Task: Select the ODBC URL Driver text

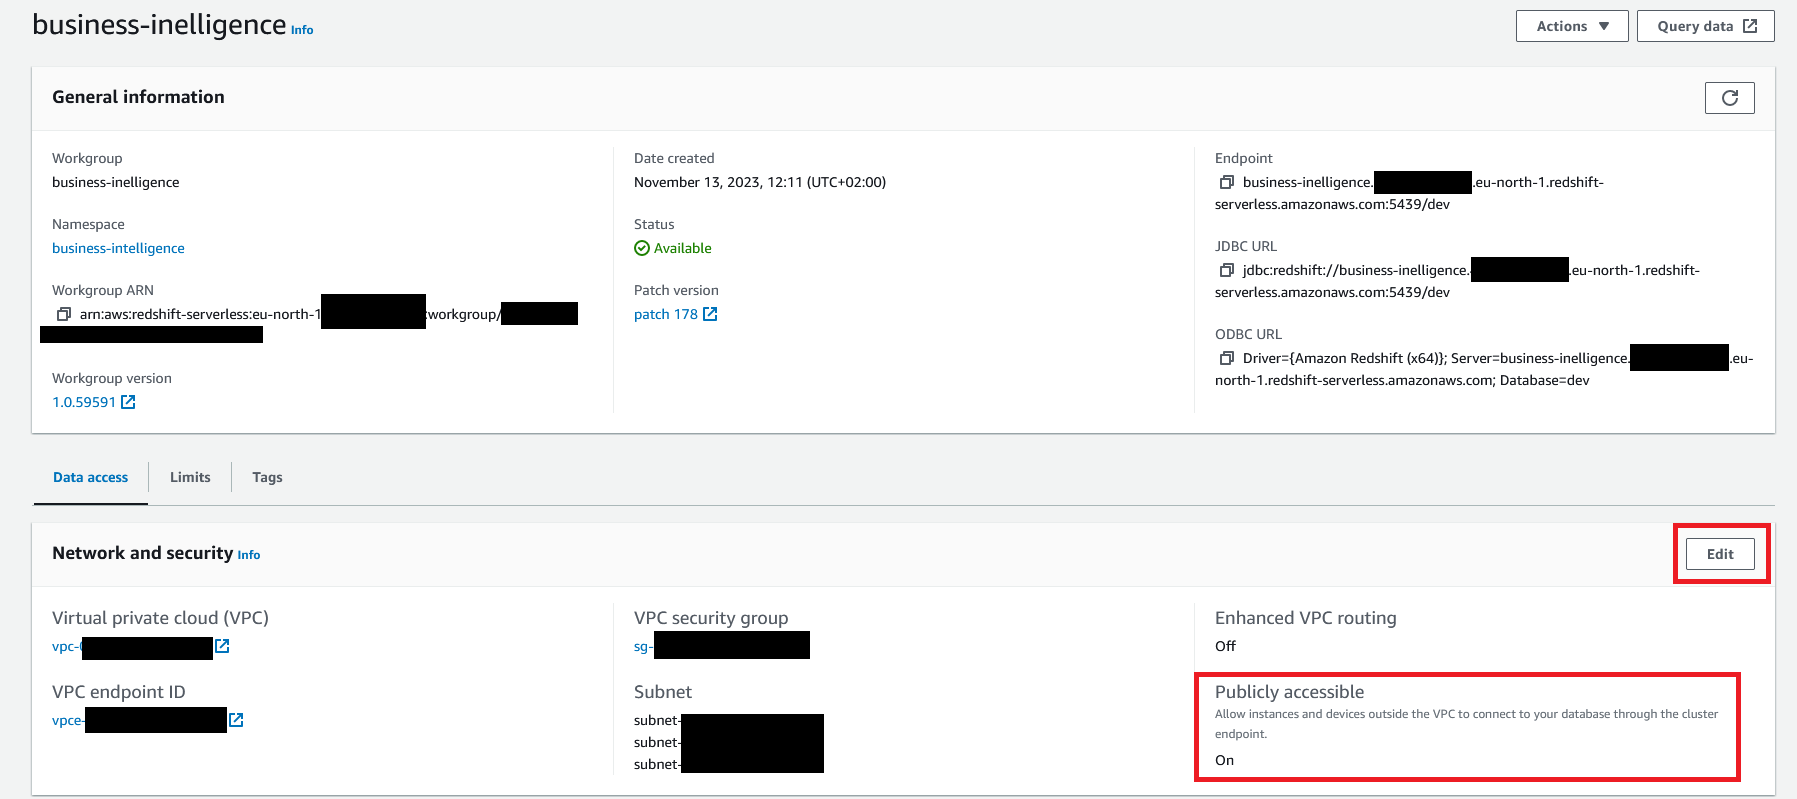Action: click(x=1484, y=369)
